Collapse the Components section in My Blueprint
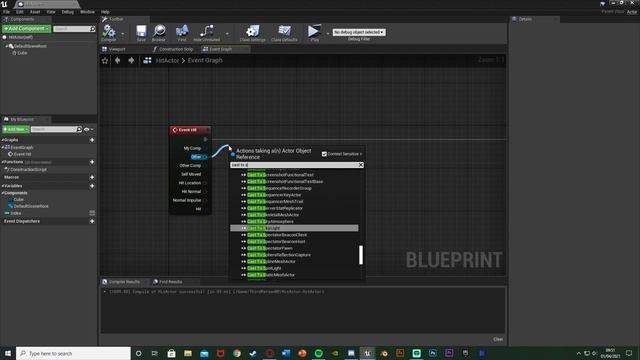The height and width of the screenshot is (360, 640). (x=2, y=193)
